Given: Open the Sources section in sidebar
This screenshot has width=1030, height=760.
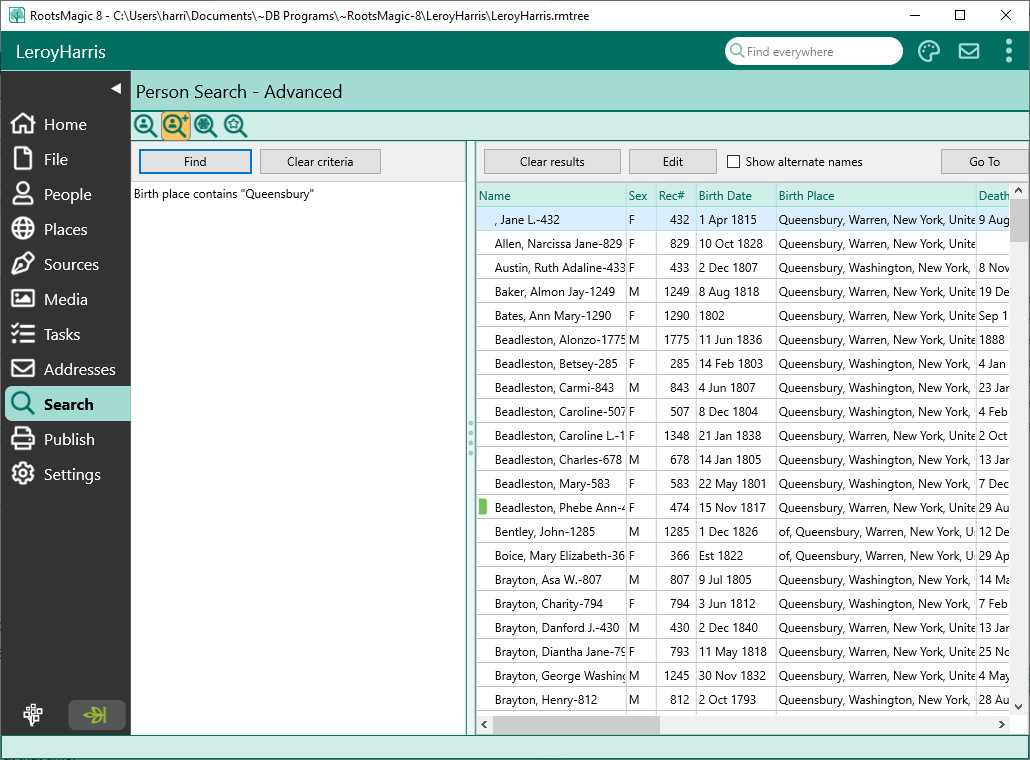Looking at the screenshot, I should (x=70, y=265).
